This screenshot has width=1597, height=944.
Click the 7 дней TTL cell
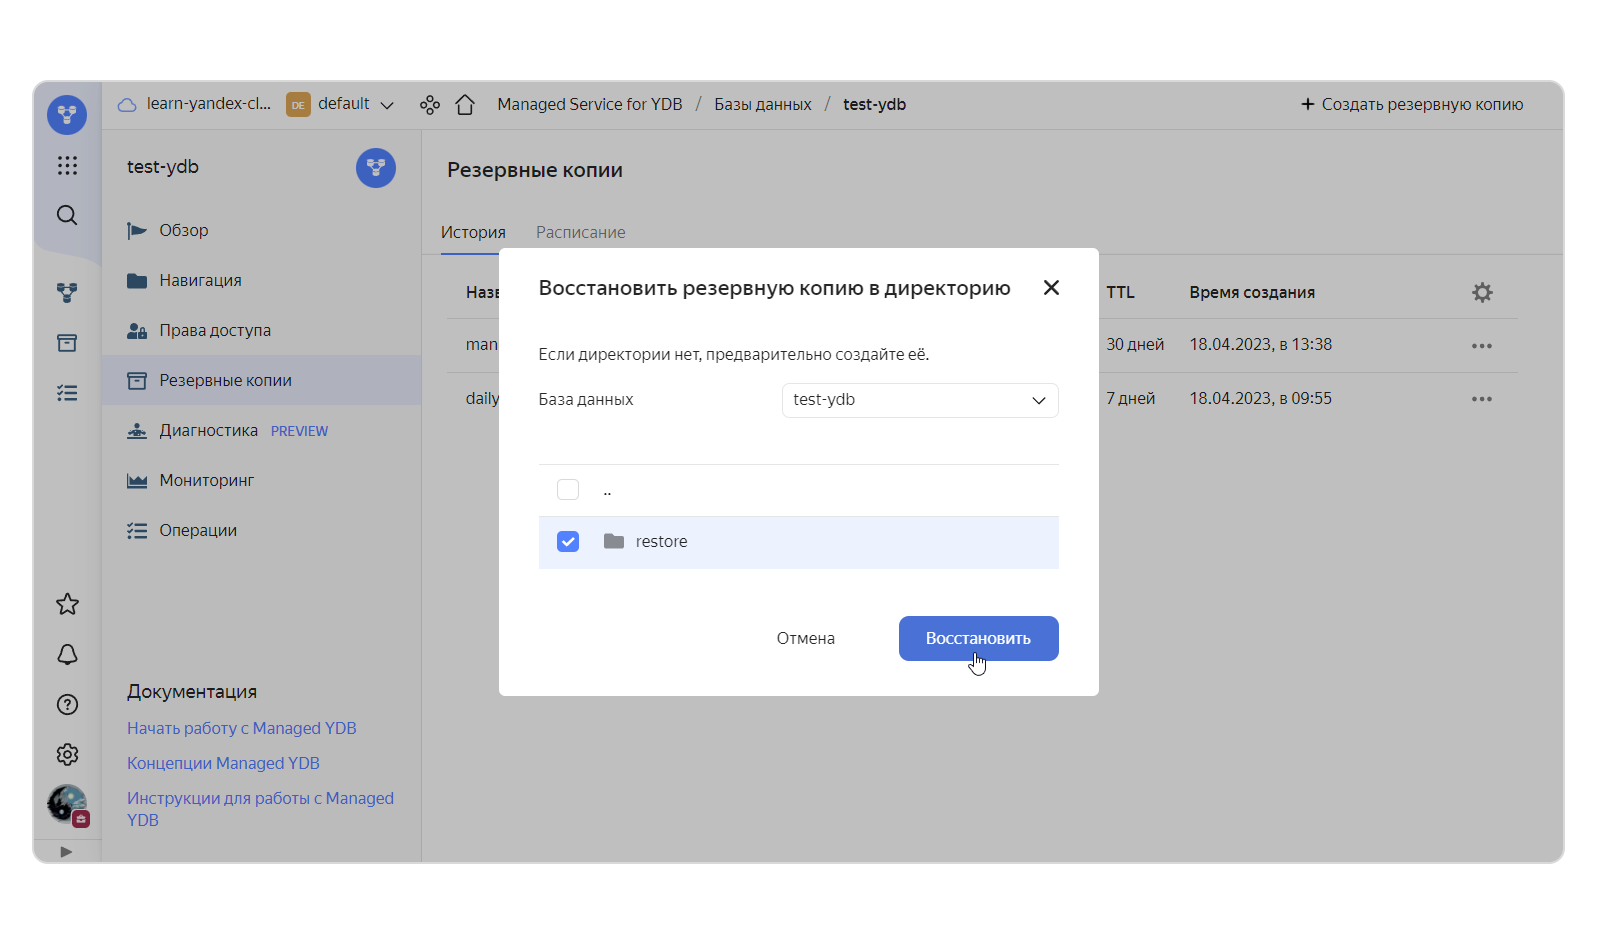coord(1130,398)
